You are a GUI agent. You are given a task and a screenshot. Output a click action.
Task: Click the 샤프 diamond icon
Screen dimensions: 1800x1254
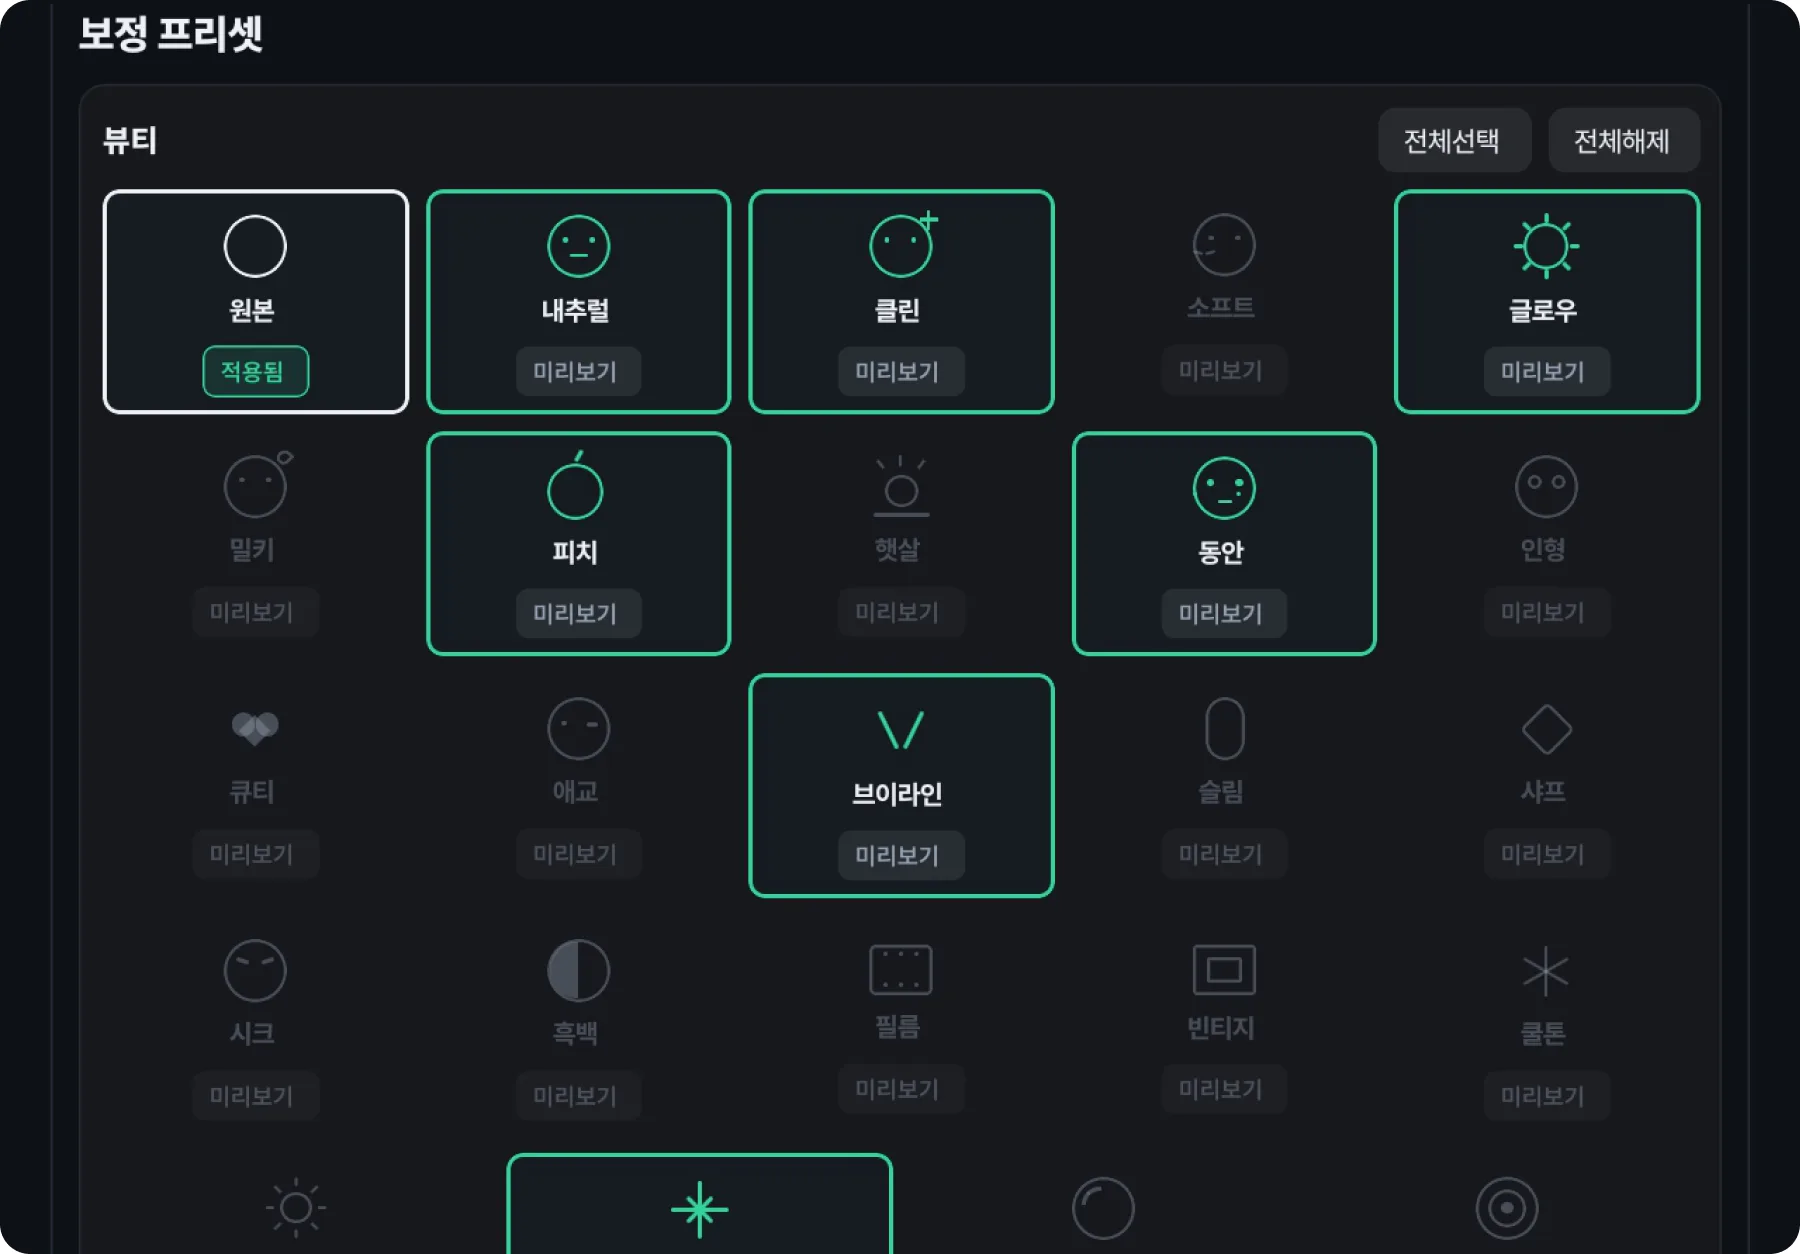pyautogui.click(x=1546, y=729)
